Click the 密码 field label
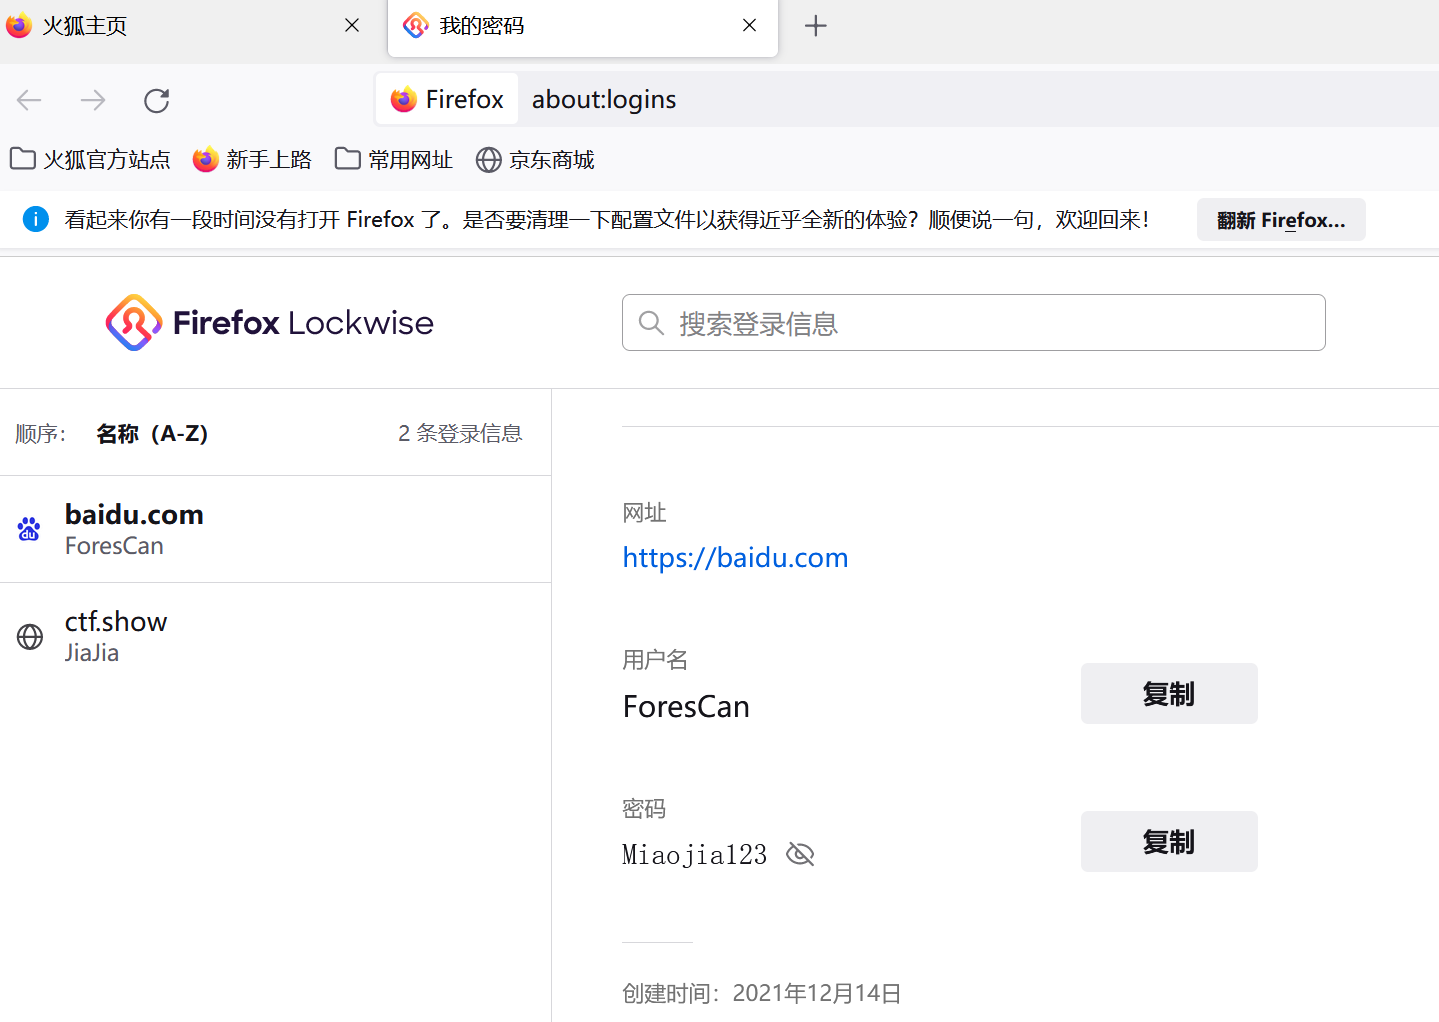 pos(644,809)
